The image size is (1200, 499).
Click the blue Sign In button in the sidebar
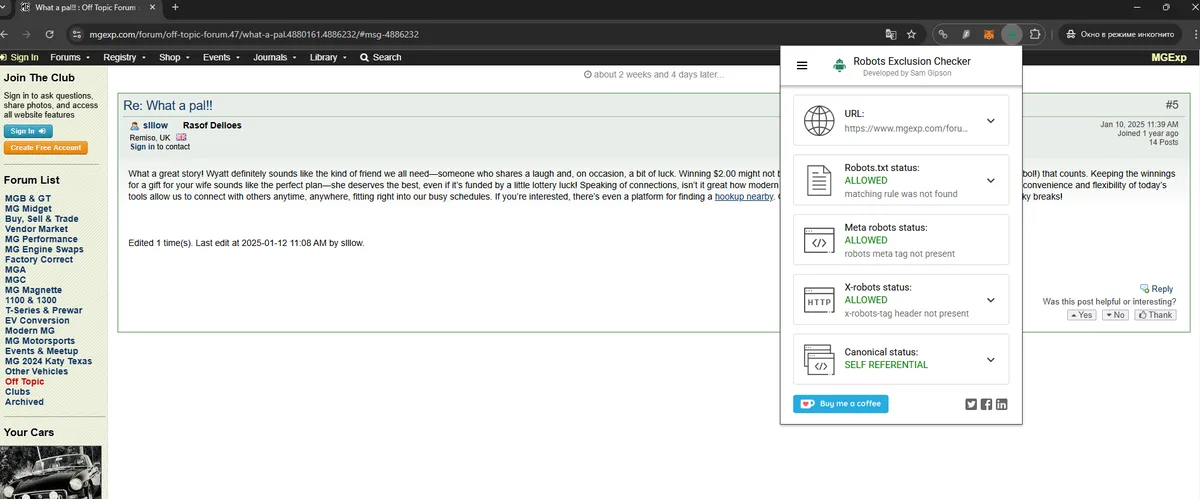click(28, 131)
